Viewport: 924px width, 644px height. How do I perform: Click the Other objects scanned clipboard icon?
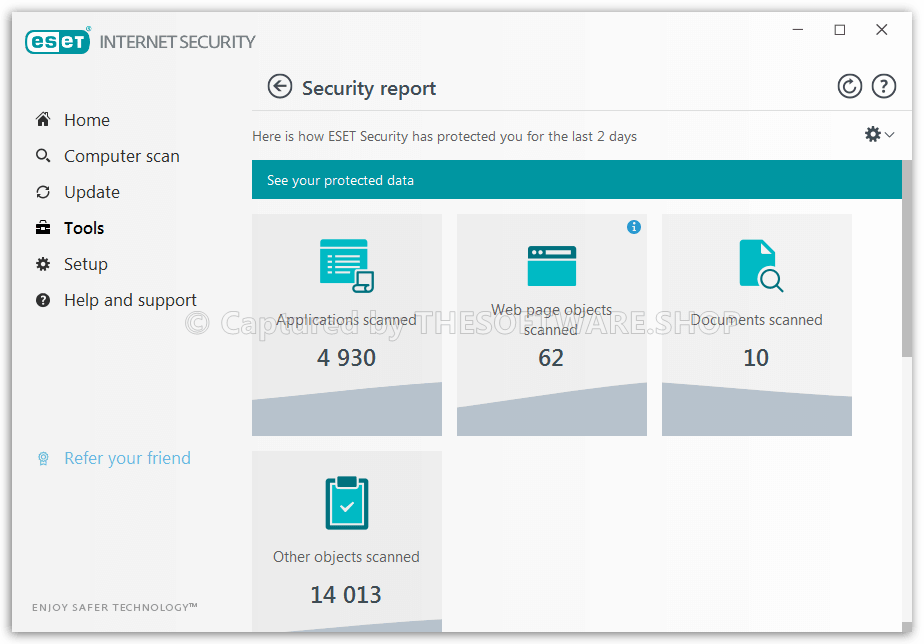[x=346, y=502]
